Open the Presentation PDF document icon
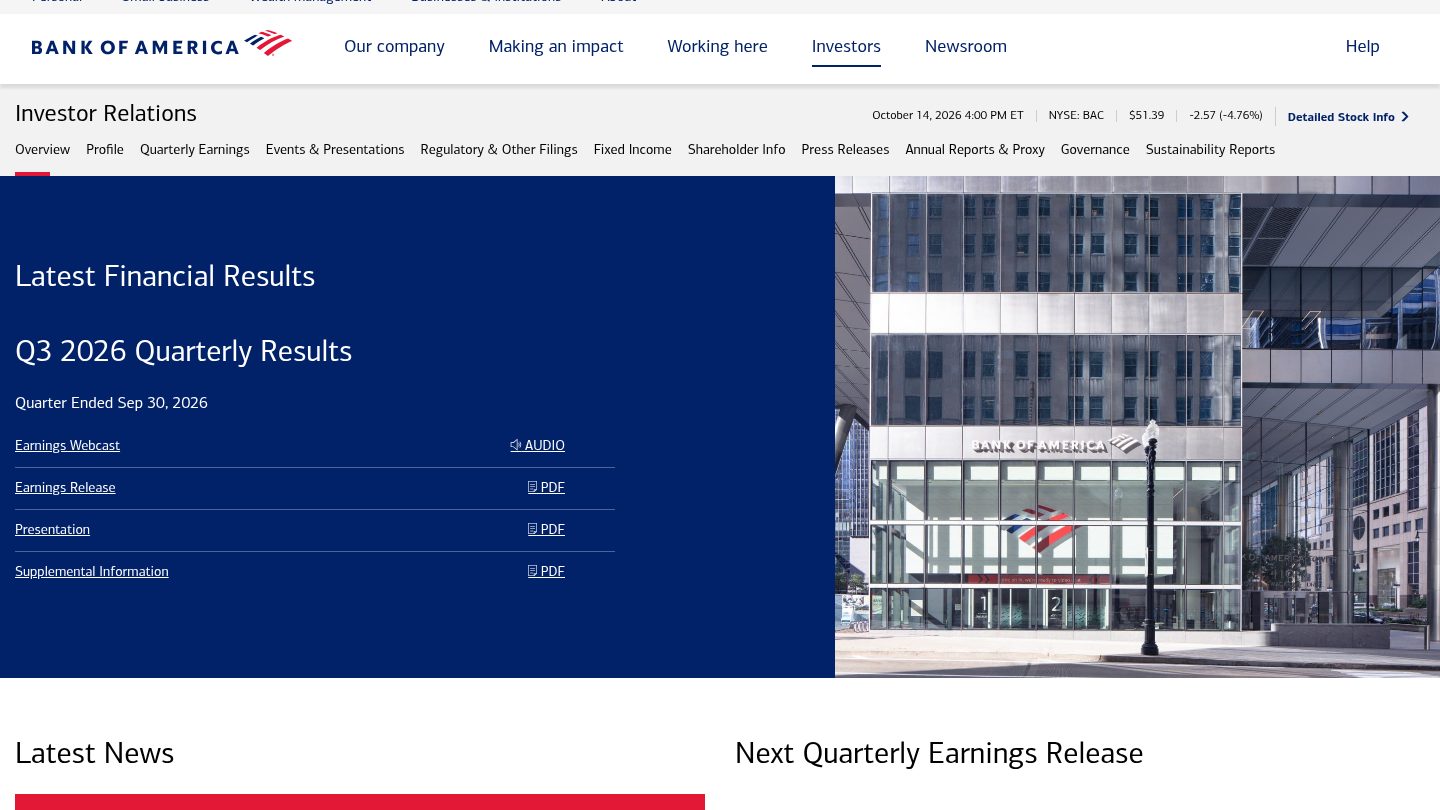1440x810 pixels. (x=532, y=529)
